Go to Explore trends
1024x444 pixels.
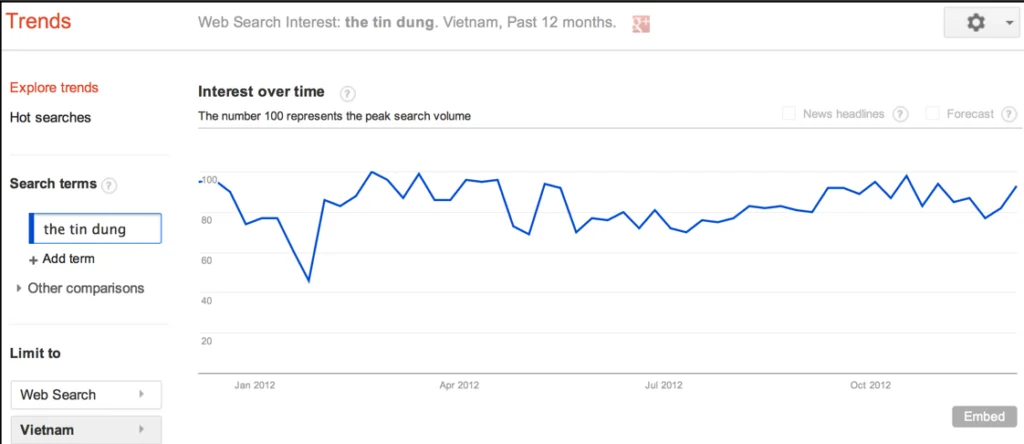coord(54,88)
